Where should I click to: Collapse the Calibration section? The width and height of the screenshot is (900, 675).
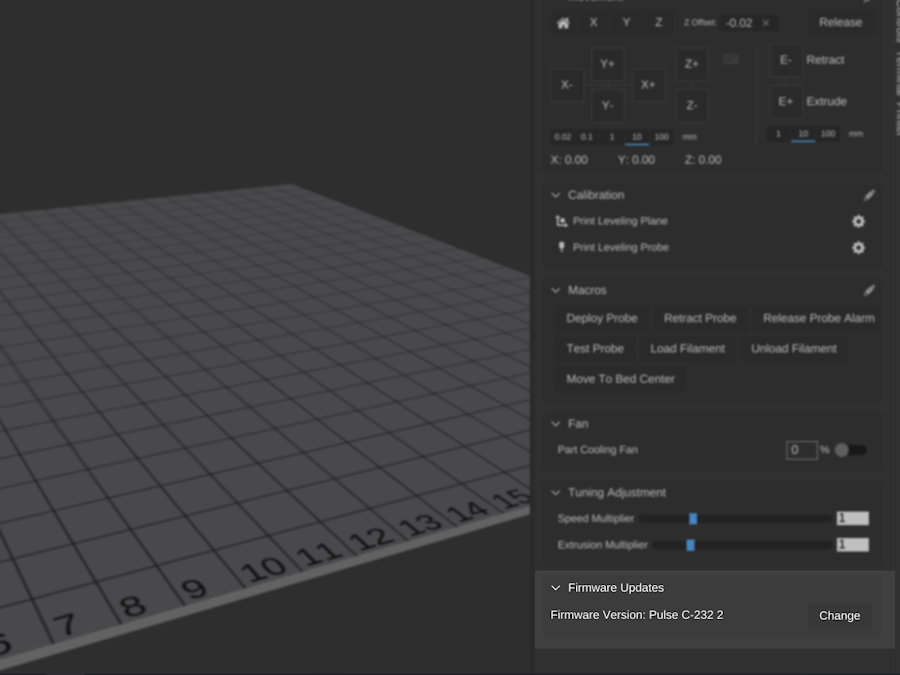coord(556,196)
